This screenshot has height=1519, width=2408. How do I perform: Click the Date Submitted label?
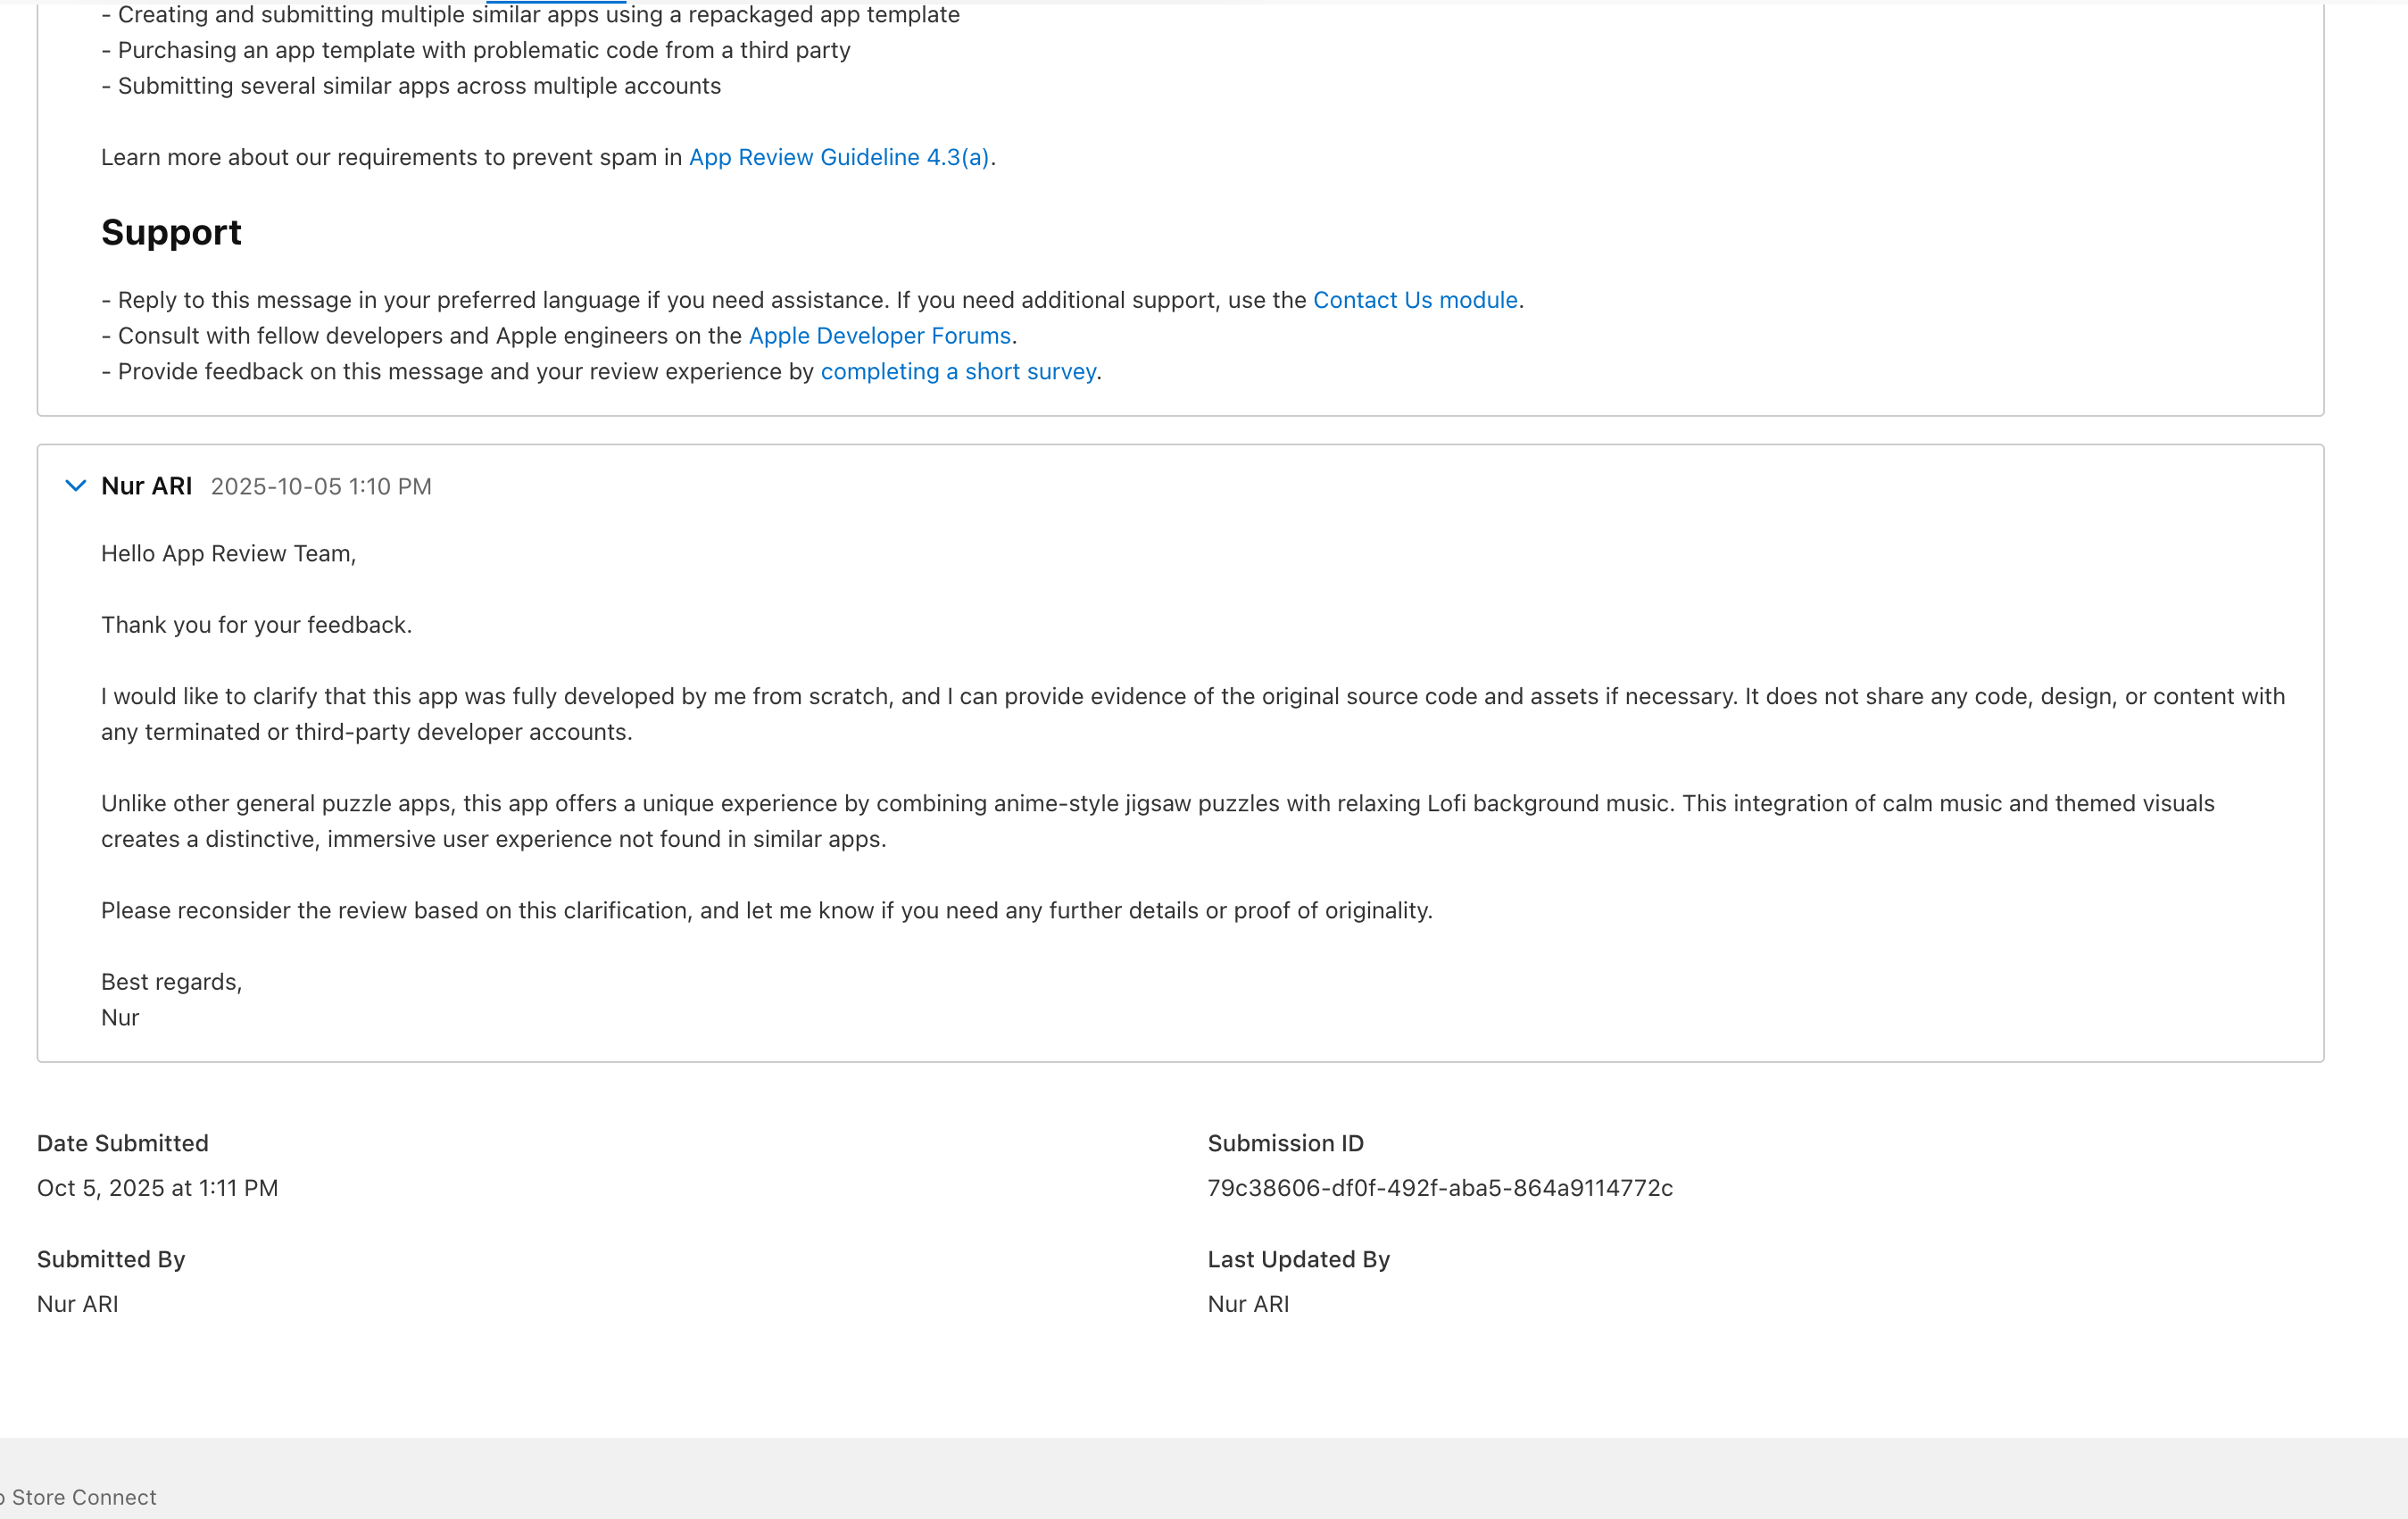(x=122, y=1143)
